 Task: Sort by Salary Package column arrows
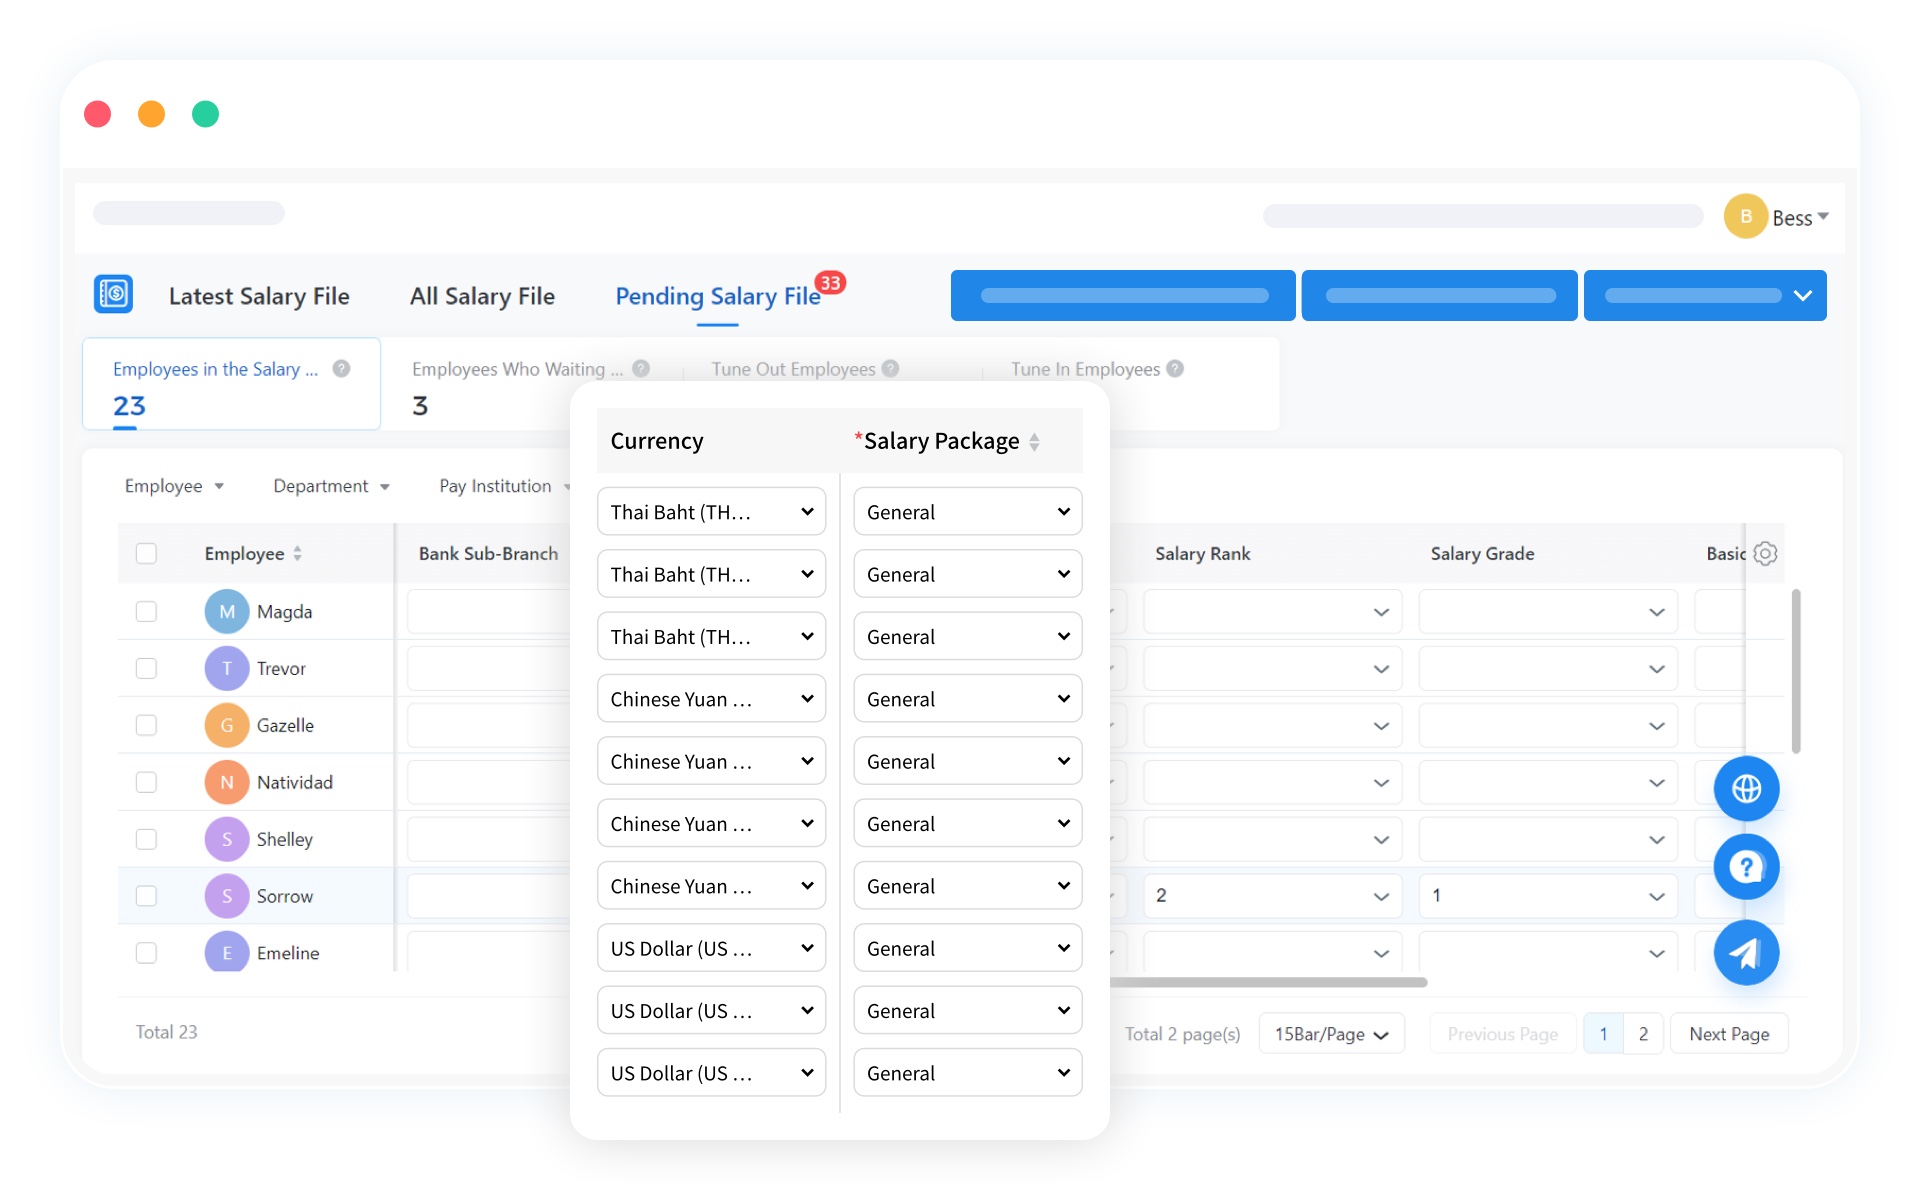(x=1034, y=441)
